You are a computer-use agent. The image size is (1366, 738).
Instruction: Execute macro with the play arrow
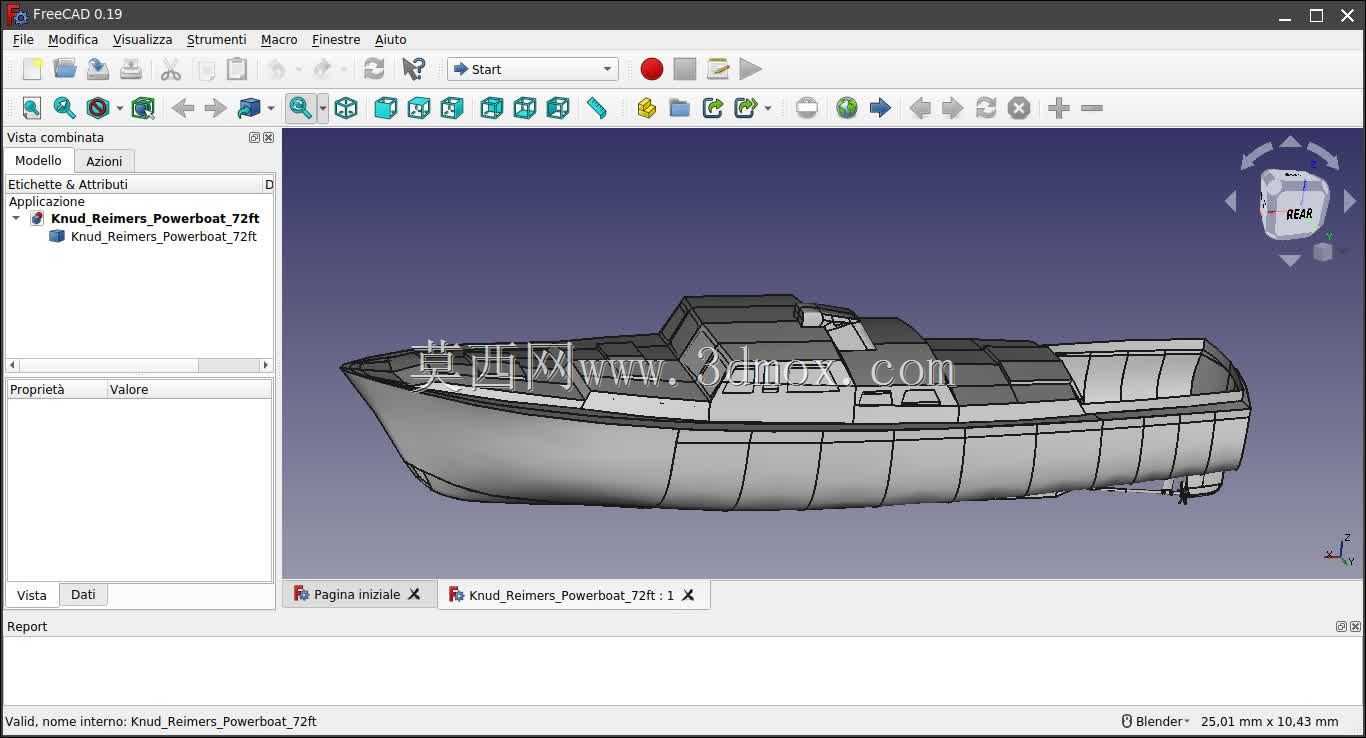pyautogui.click(x=751, y=69)
